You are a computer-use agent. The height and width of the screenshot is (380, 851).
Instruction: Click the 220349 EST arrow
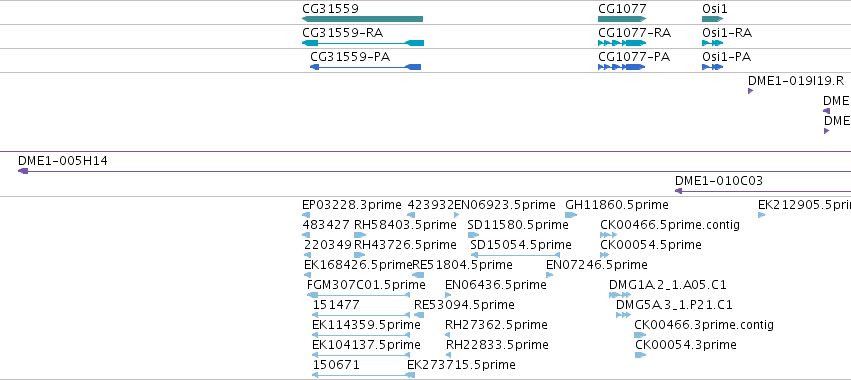pos(308,255)
